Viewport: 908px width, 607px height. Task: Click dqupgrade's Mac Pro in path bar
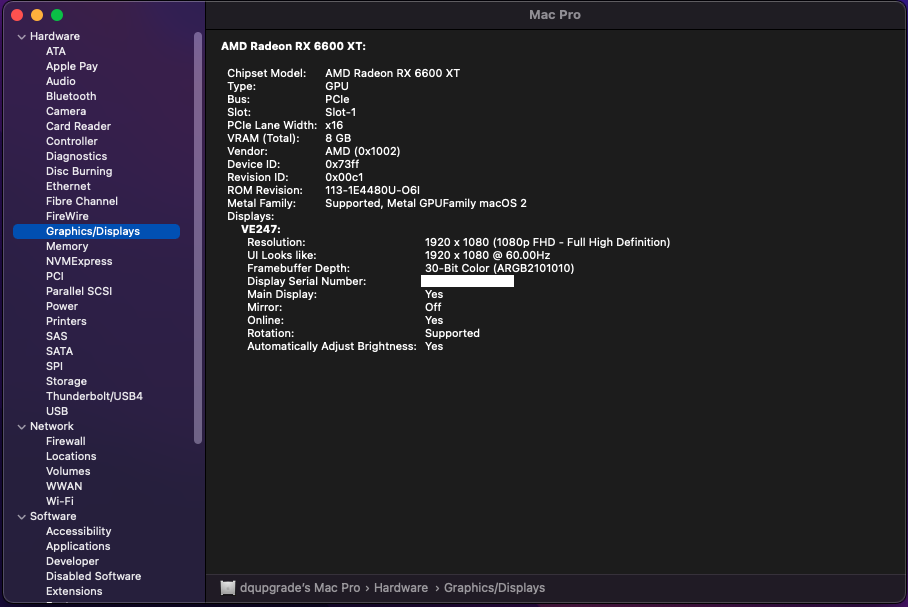[299, 588]
